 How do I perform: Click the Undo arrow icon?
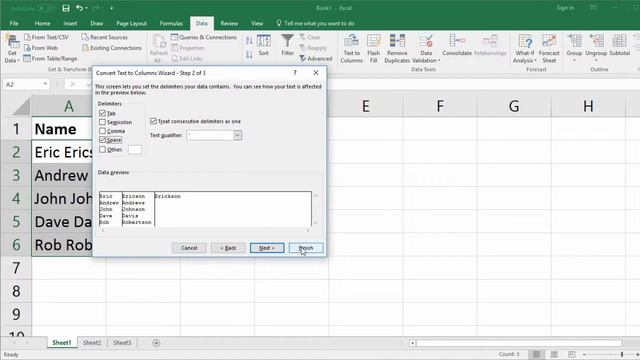[80, 8]
